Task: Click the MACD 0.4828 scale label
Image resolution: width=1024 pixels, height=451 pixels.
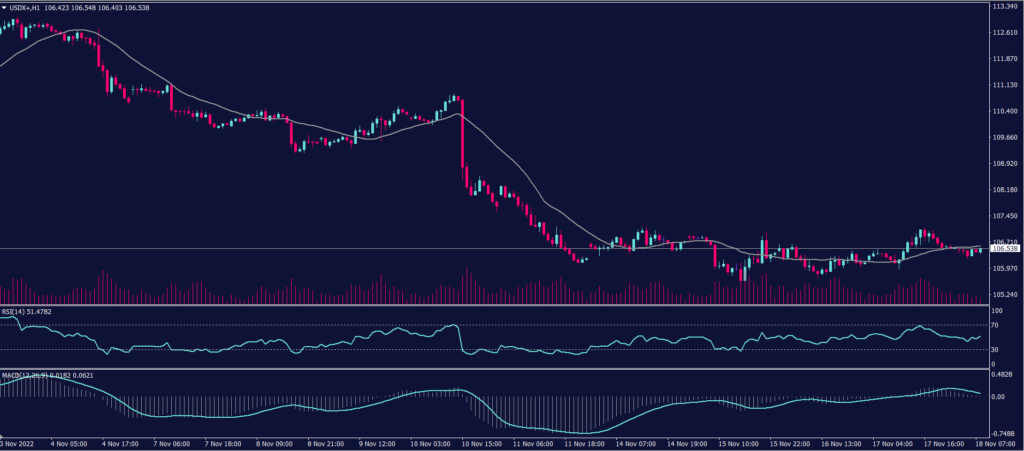Action: tap(1002, 376)
